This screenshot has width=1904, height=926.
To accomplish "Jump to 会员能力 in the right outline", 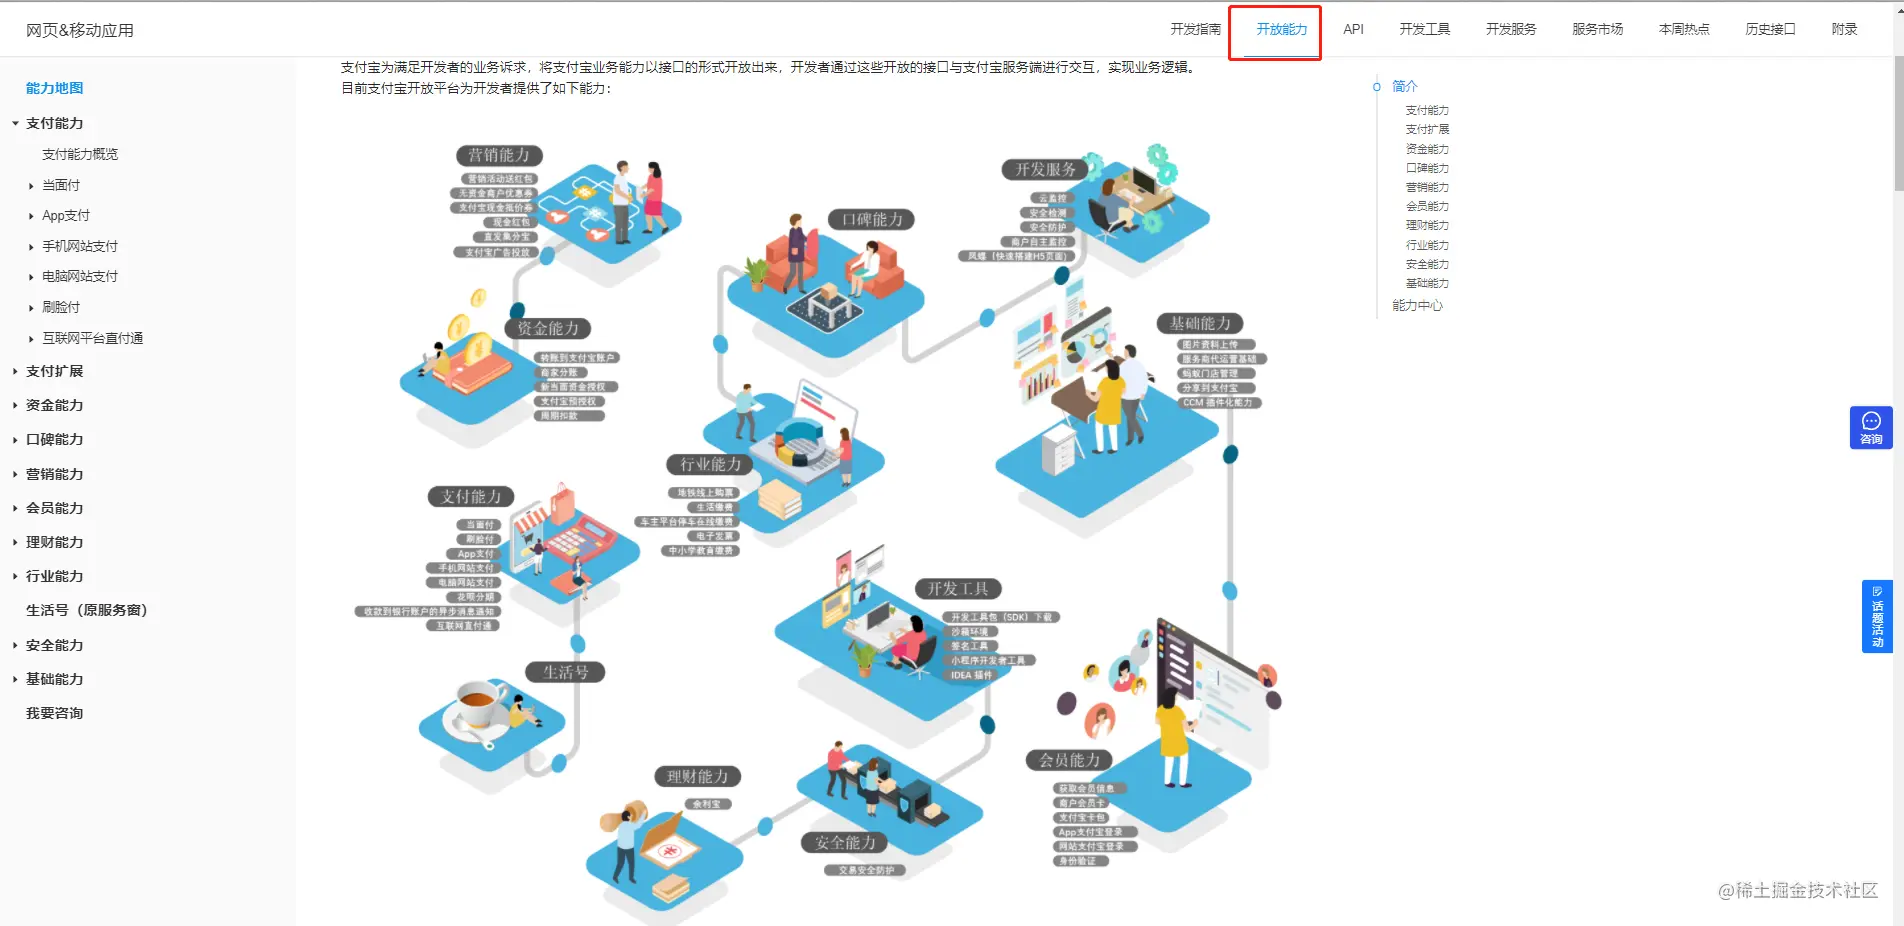I will 1427,206.
